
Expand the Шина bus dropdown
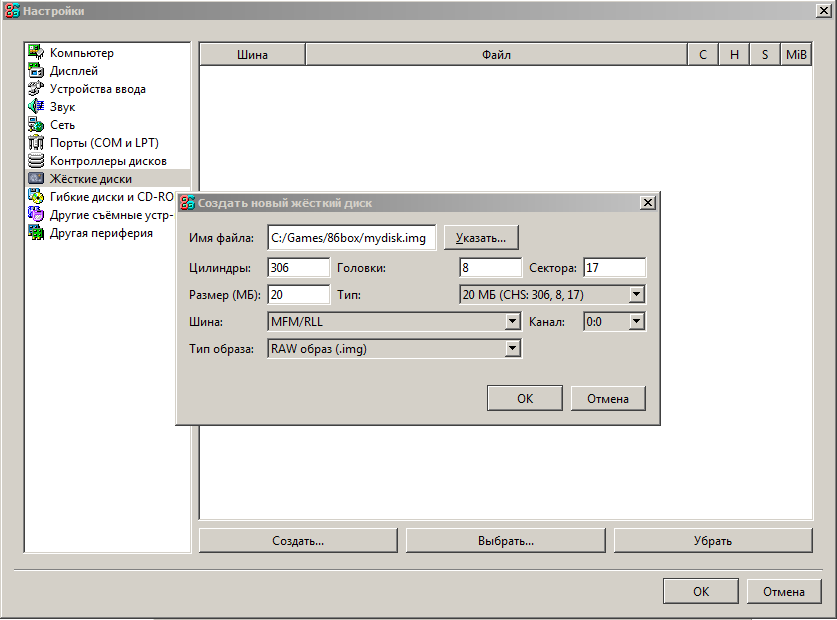click(394, 321)
